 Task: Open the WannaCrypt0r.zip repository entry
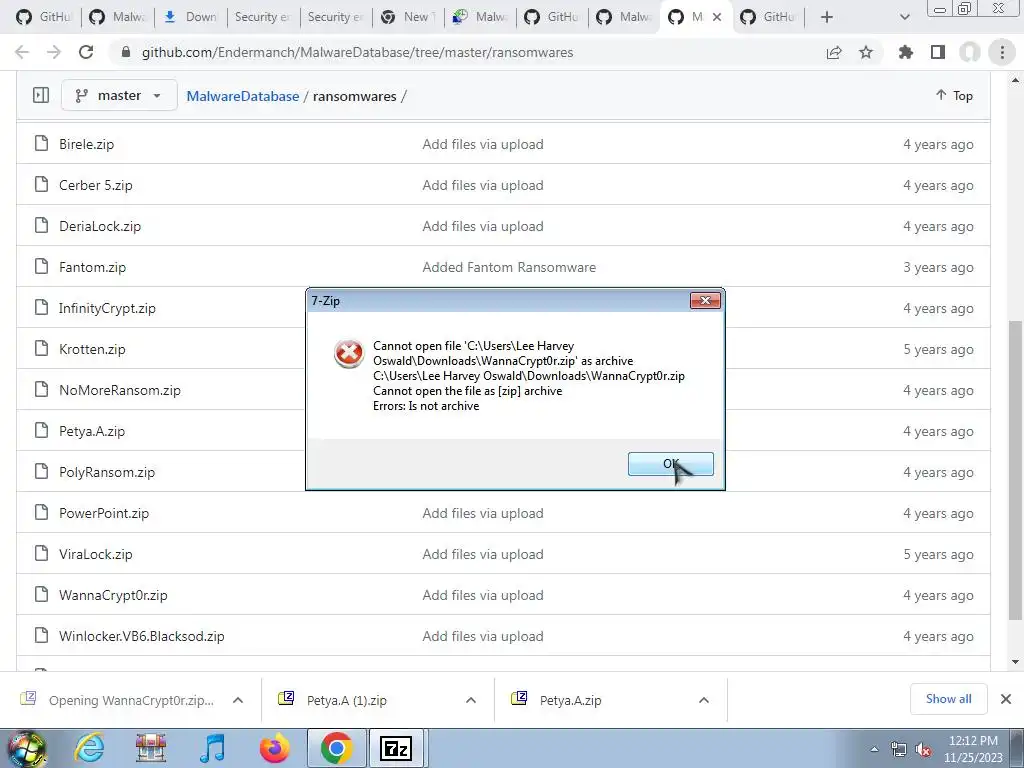(x=113, y=596)
